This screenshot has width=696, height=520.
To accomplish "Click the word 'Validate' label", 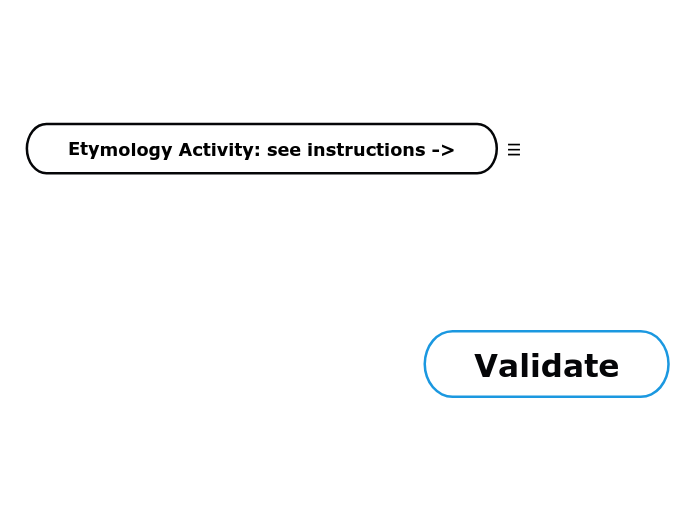I will (x=546, y=366).
